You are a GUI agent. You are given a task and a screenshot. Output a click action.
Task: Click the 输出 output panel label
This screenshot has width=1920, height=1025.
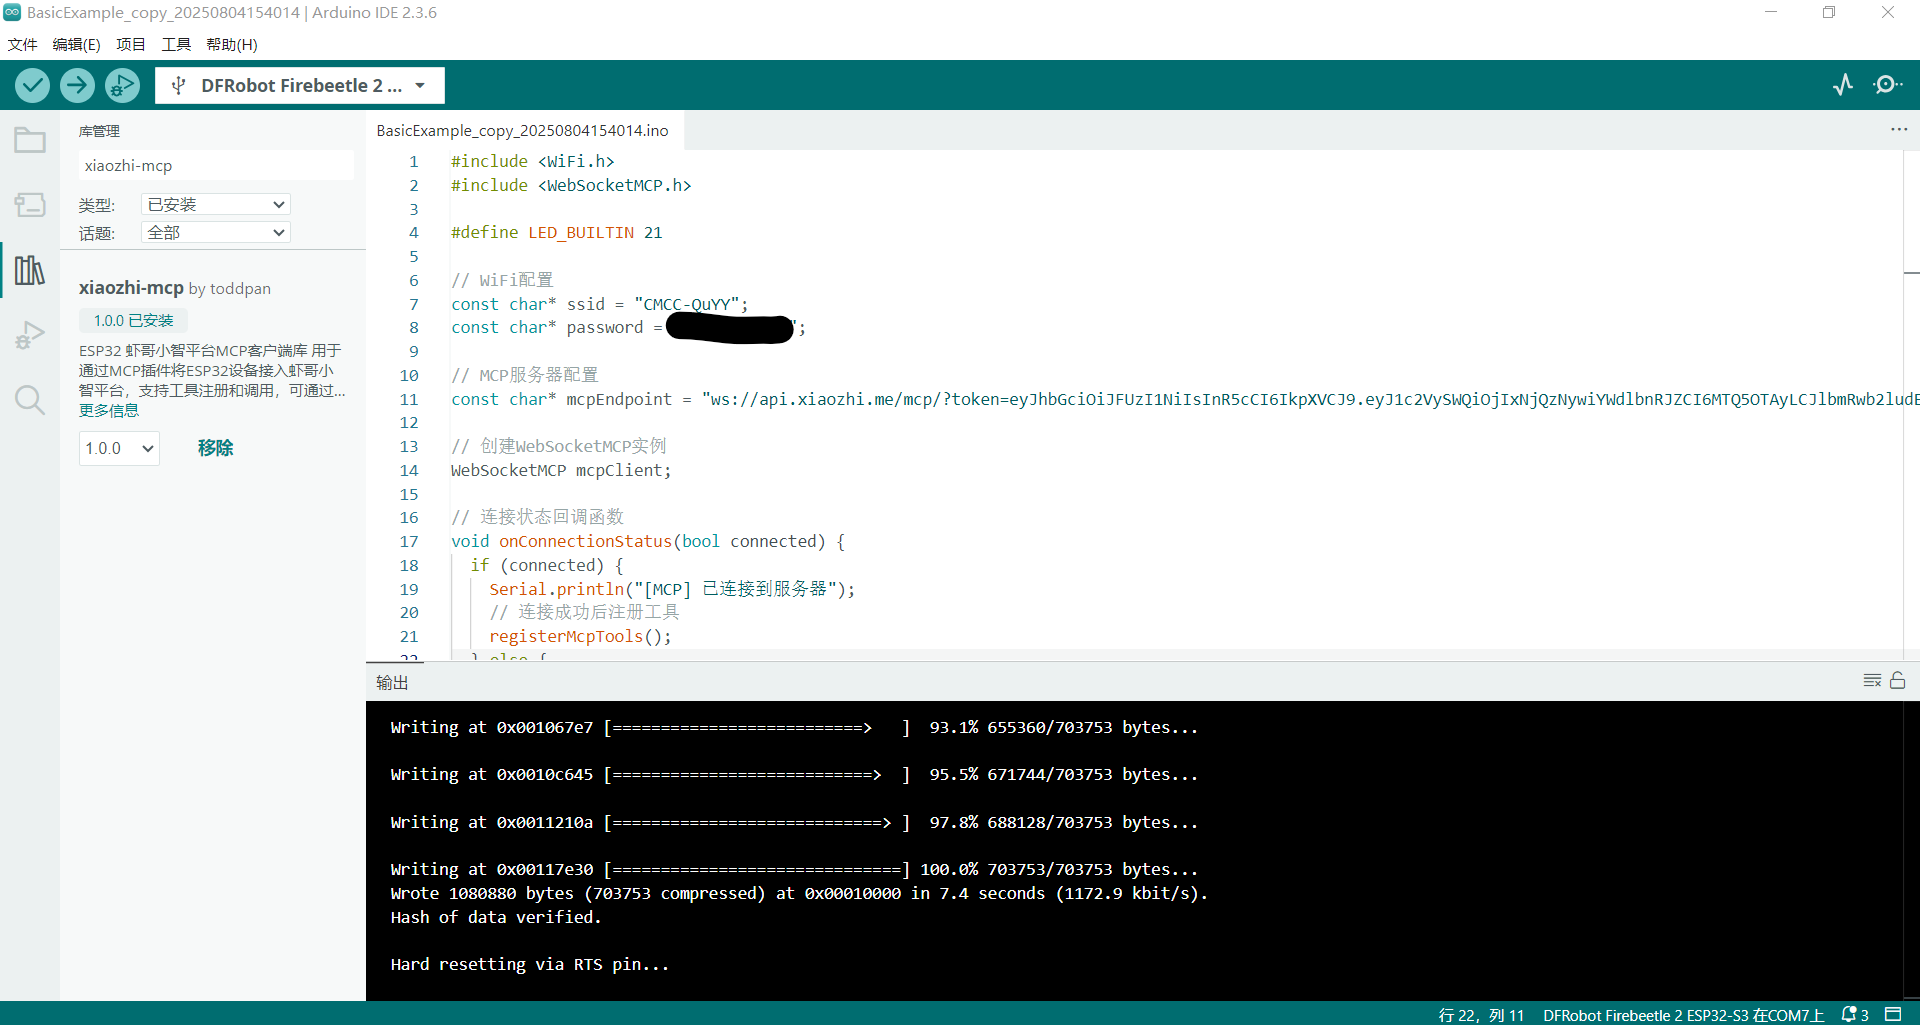[392, 682]
